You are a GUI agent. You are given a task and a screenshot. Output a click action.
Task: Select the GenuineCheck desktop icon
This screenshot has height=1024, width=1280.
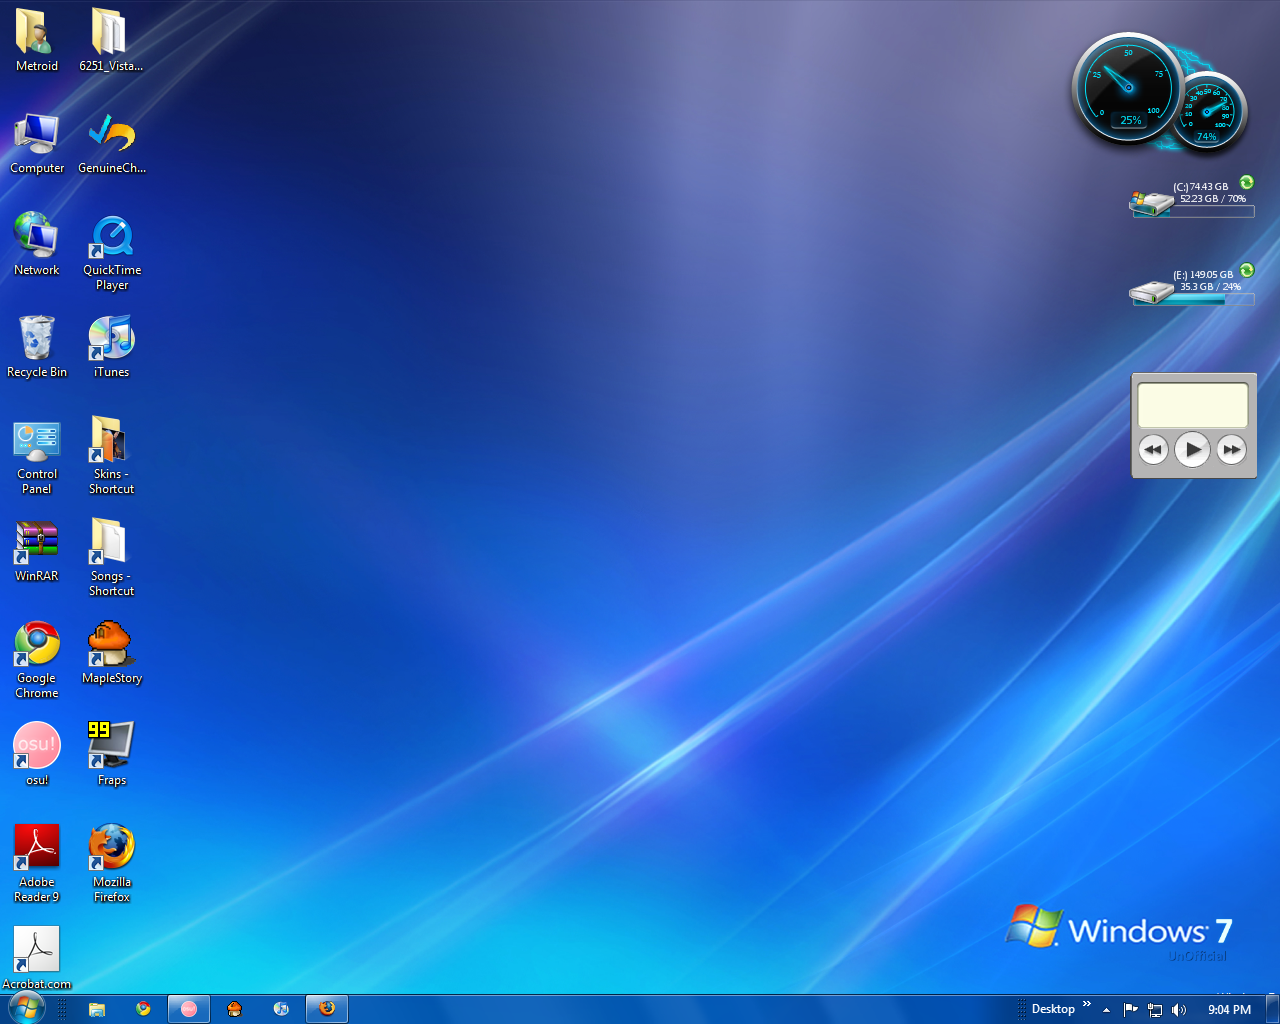click(x=111, y=143)
